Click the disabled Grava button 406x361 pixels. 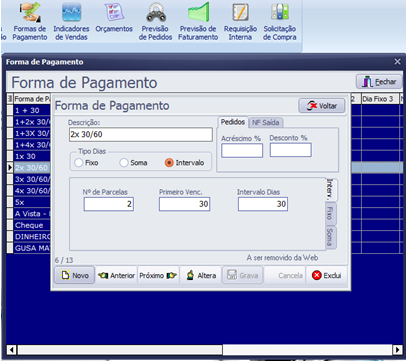click(x=243, y=275)
